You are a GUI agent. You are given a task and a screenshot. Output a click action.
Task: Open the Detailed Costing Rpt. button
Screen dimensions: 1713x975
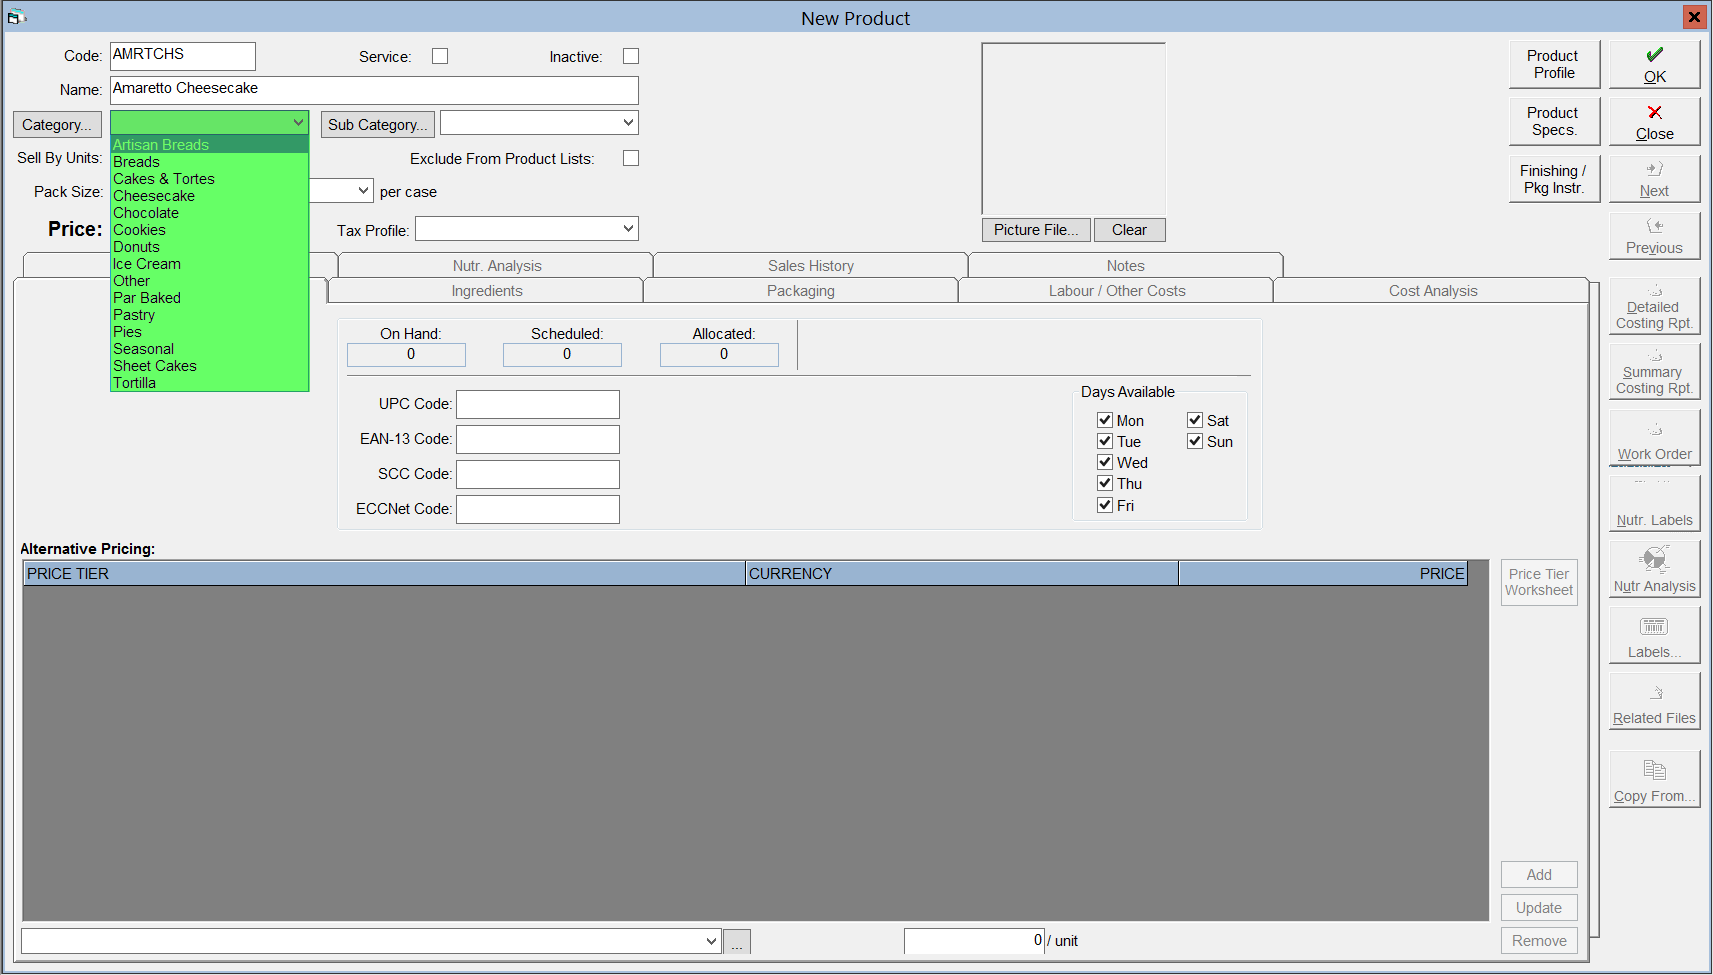click(1654, 306)
